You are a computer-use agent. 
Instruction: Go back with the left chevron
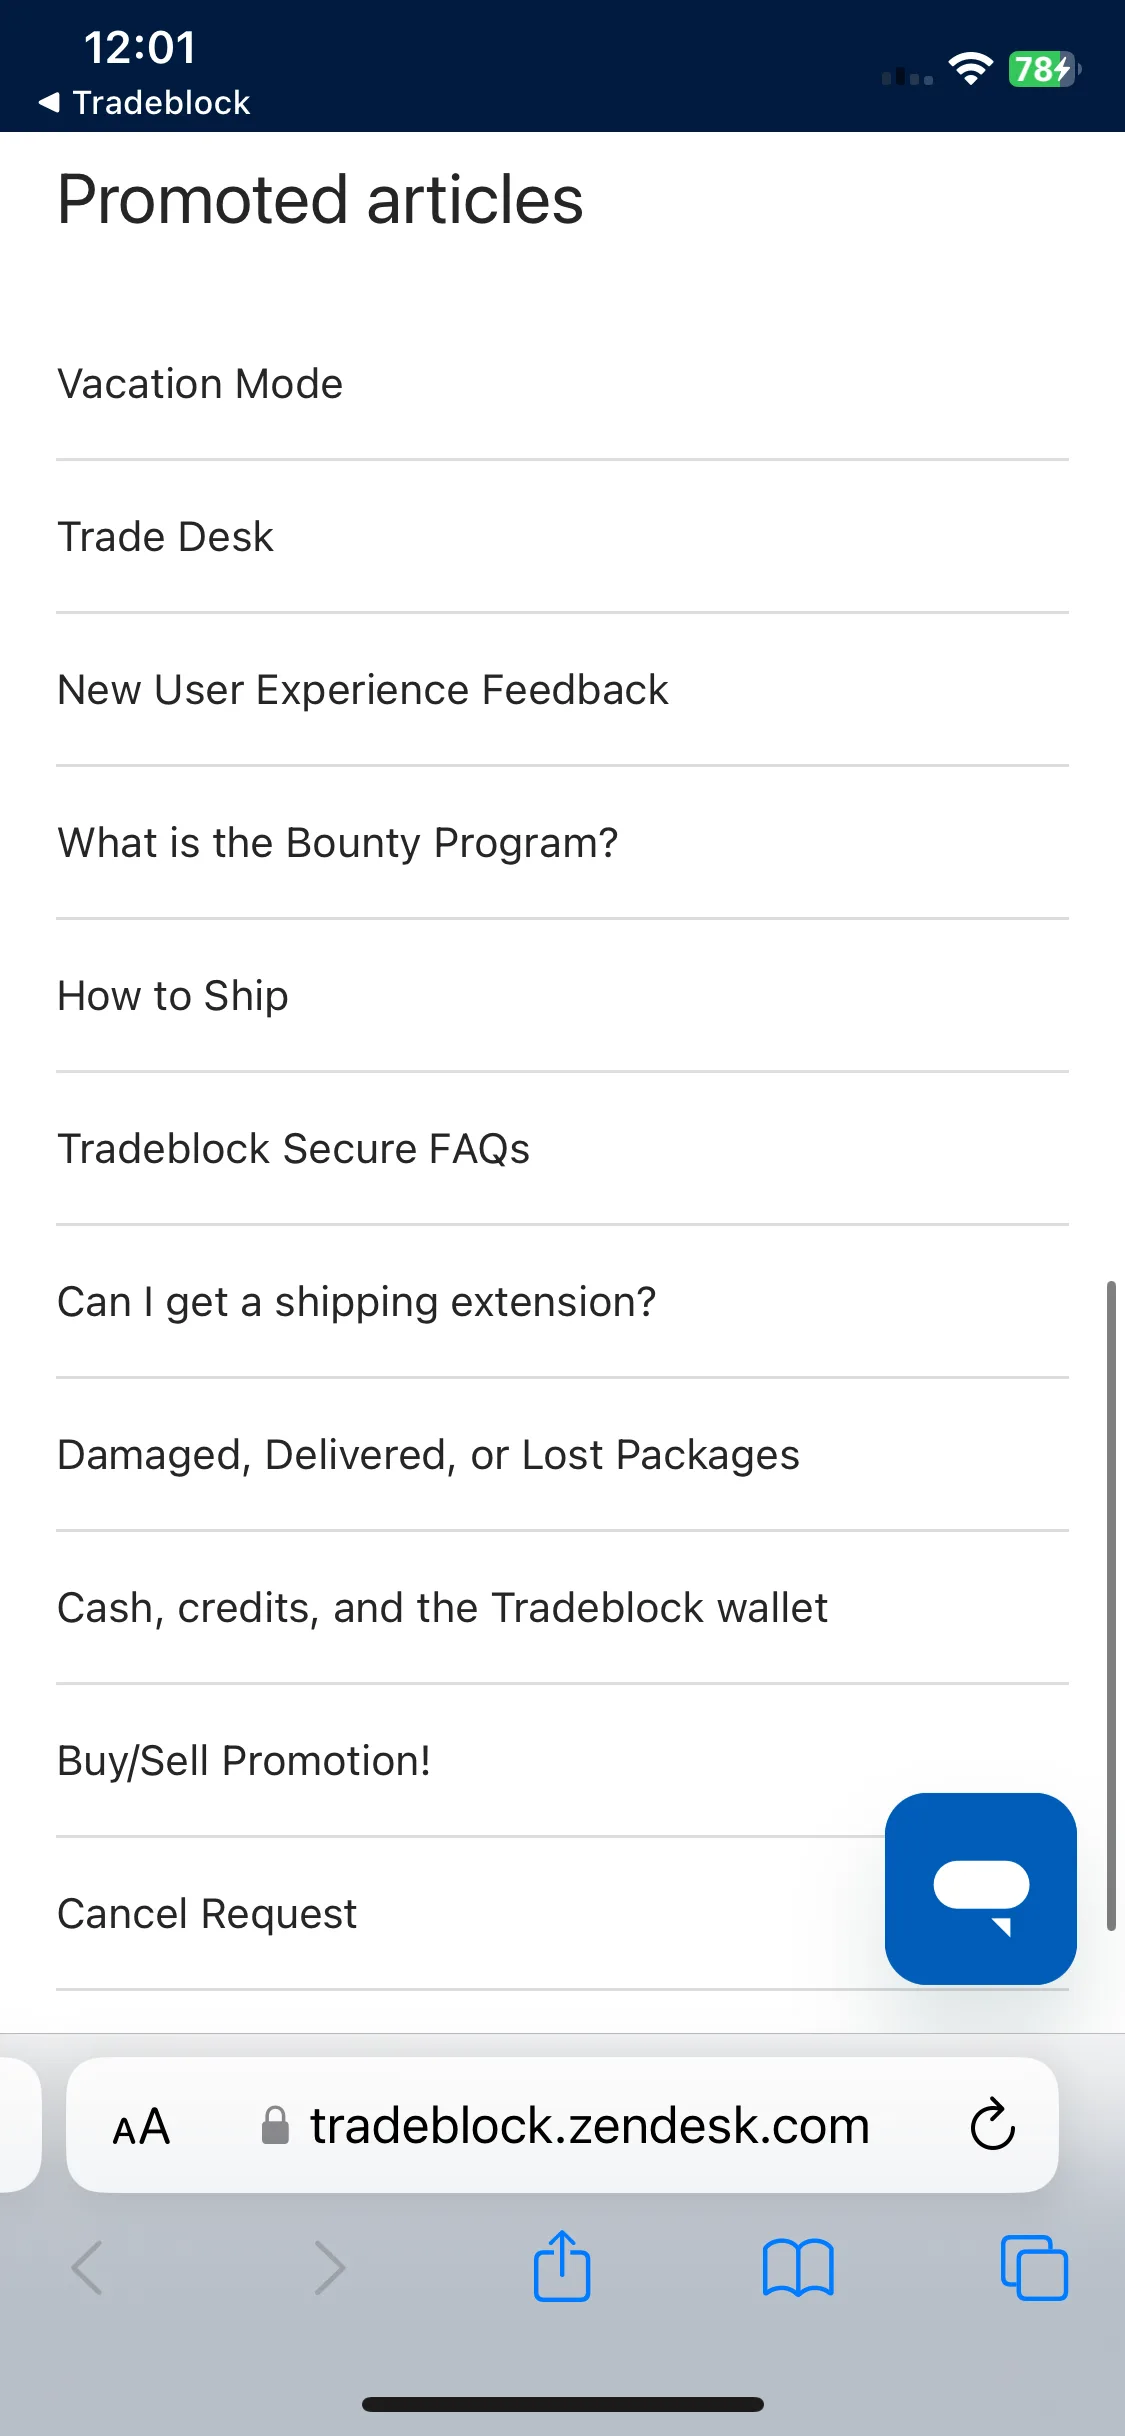[87, 2267]
